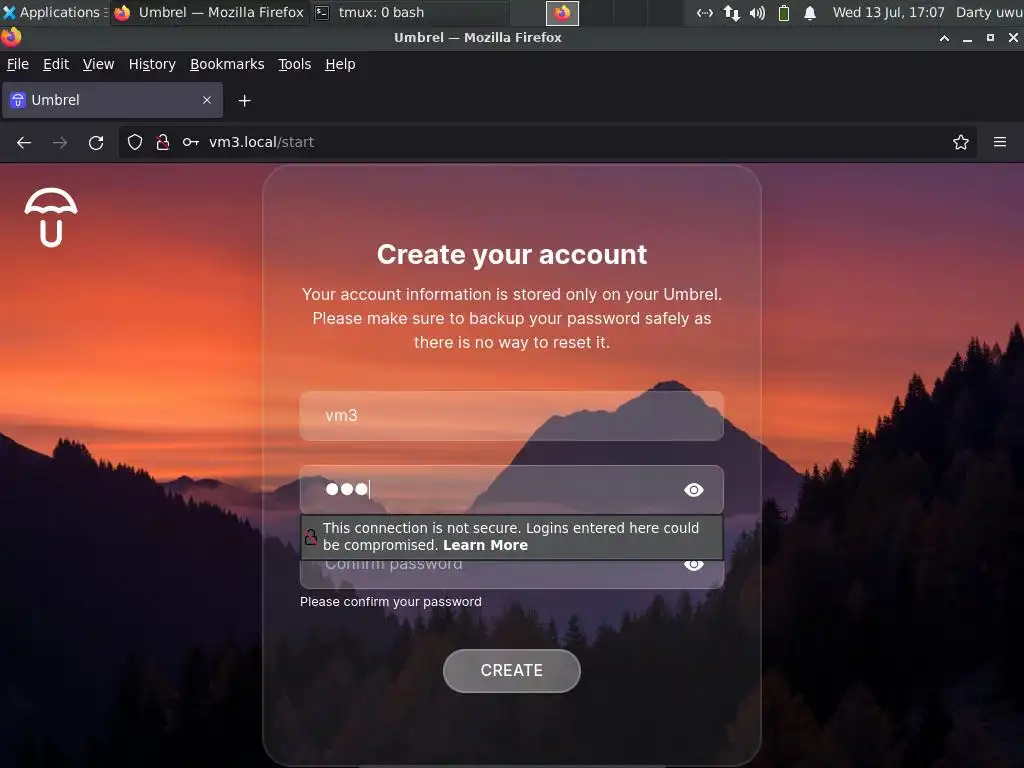Open the network connection tray icon
This screenshot has width=1024, height=768.
[x=705, y=12]
